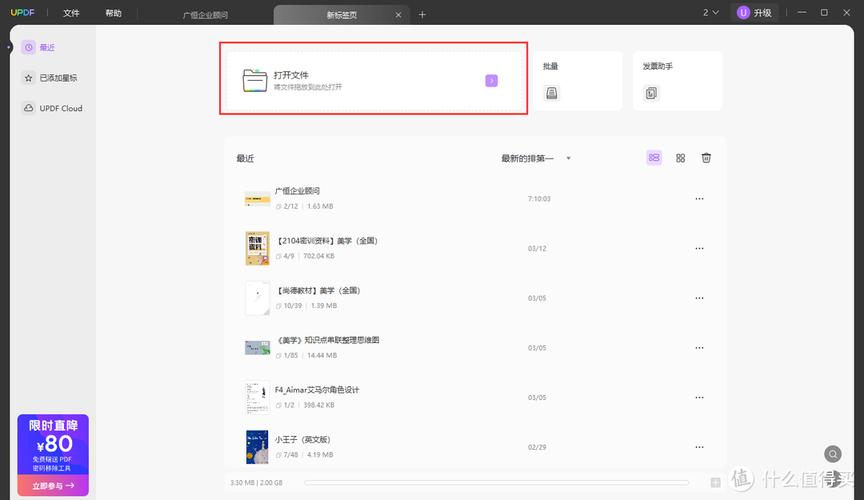This screenshot has height=500, width=864.
Task: Open the 已添加星标 starred files section
Action: [50, 78]
